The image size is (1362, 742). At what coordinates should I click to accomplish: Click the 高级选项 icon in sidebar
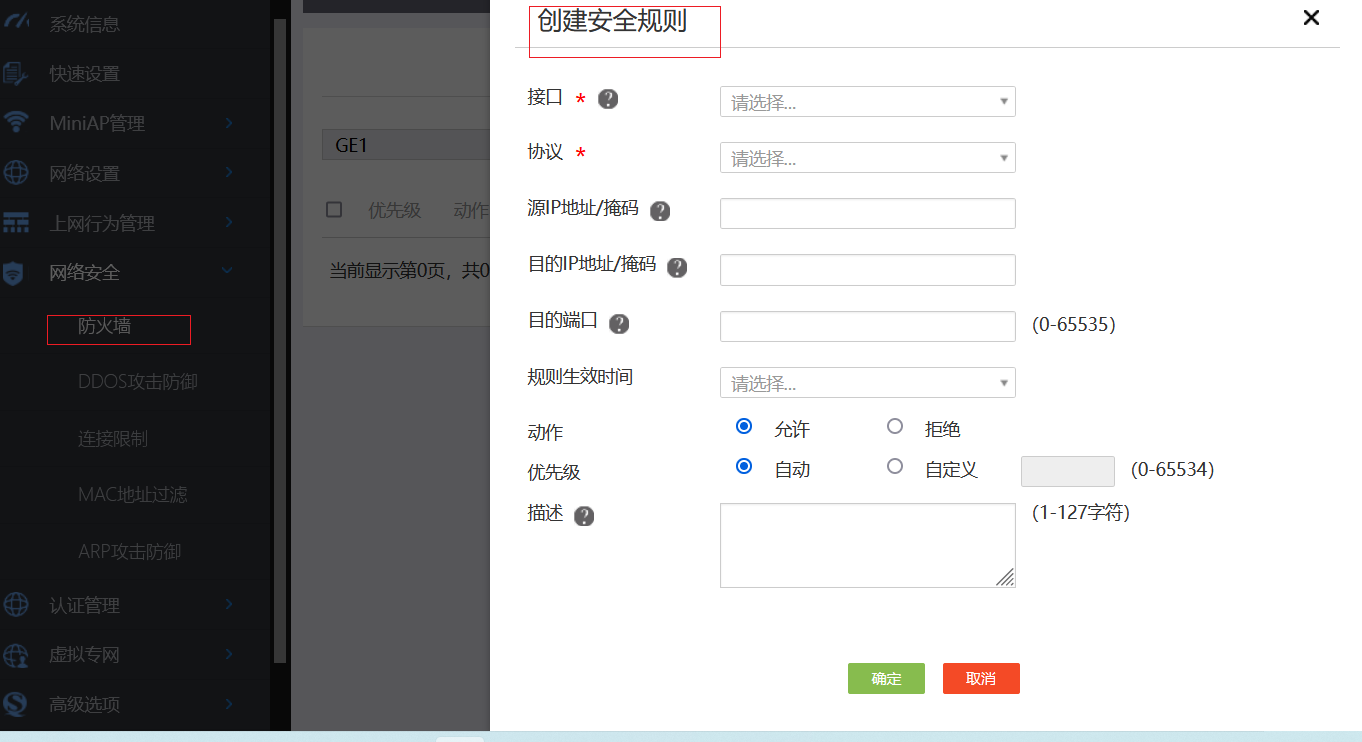click(x=16, y=704)
